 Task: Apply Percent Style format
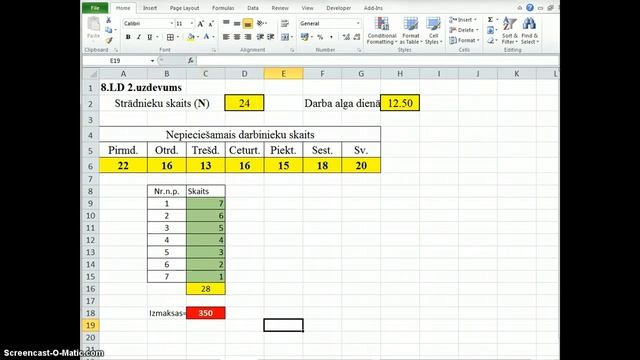click(x=320, y=37)
